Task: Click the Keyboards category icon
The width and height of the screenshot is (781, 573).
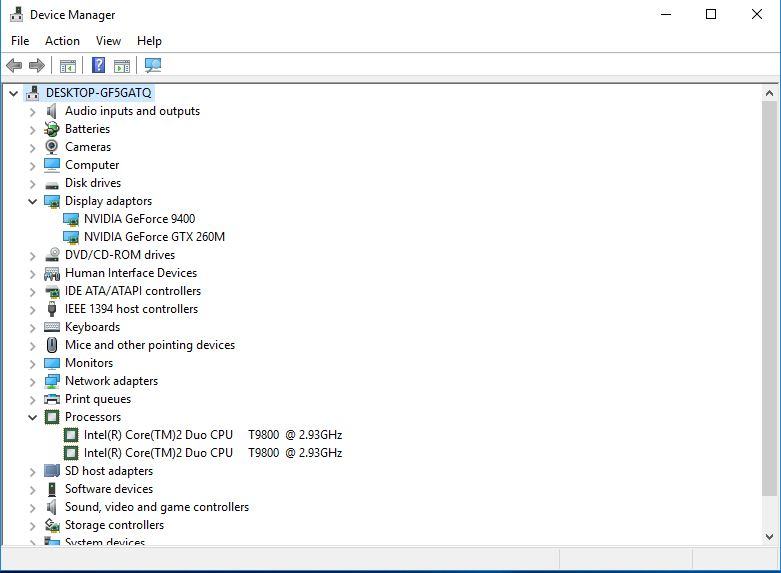Action: tap(52, 327)
